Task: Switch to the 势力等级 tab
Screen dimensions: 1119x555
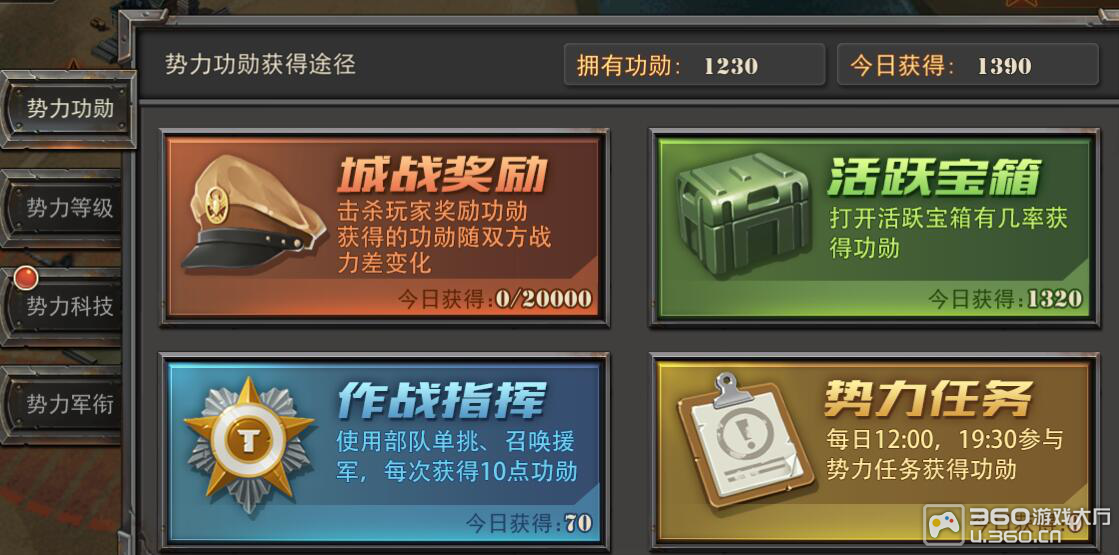Action: (x=69, y=208)
